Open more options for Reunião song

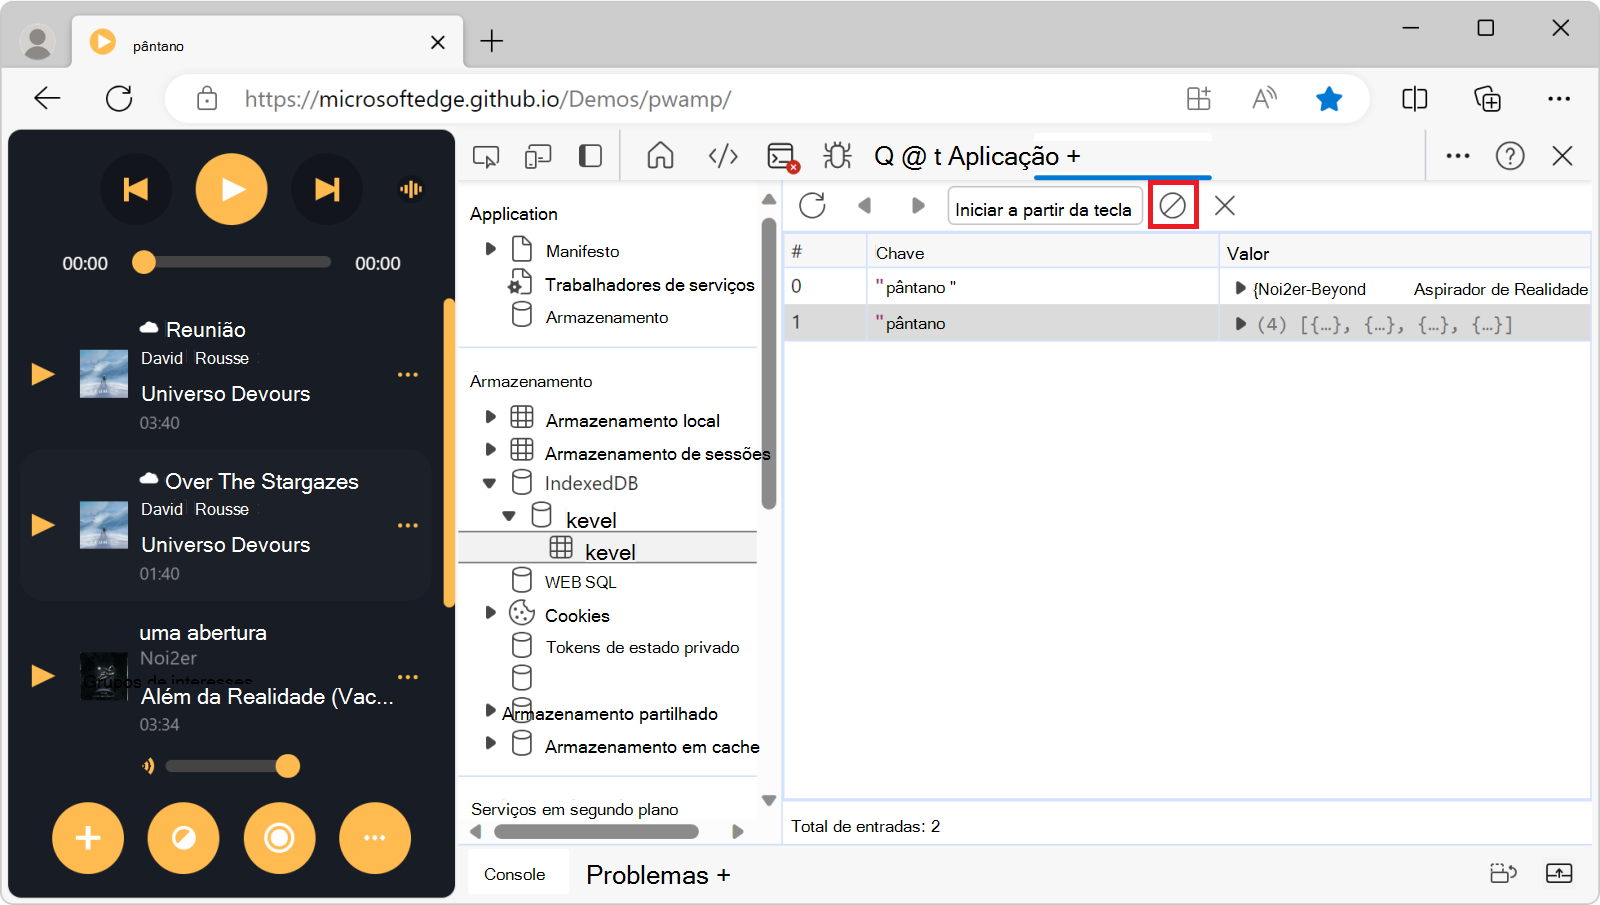[408, 375]
